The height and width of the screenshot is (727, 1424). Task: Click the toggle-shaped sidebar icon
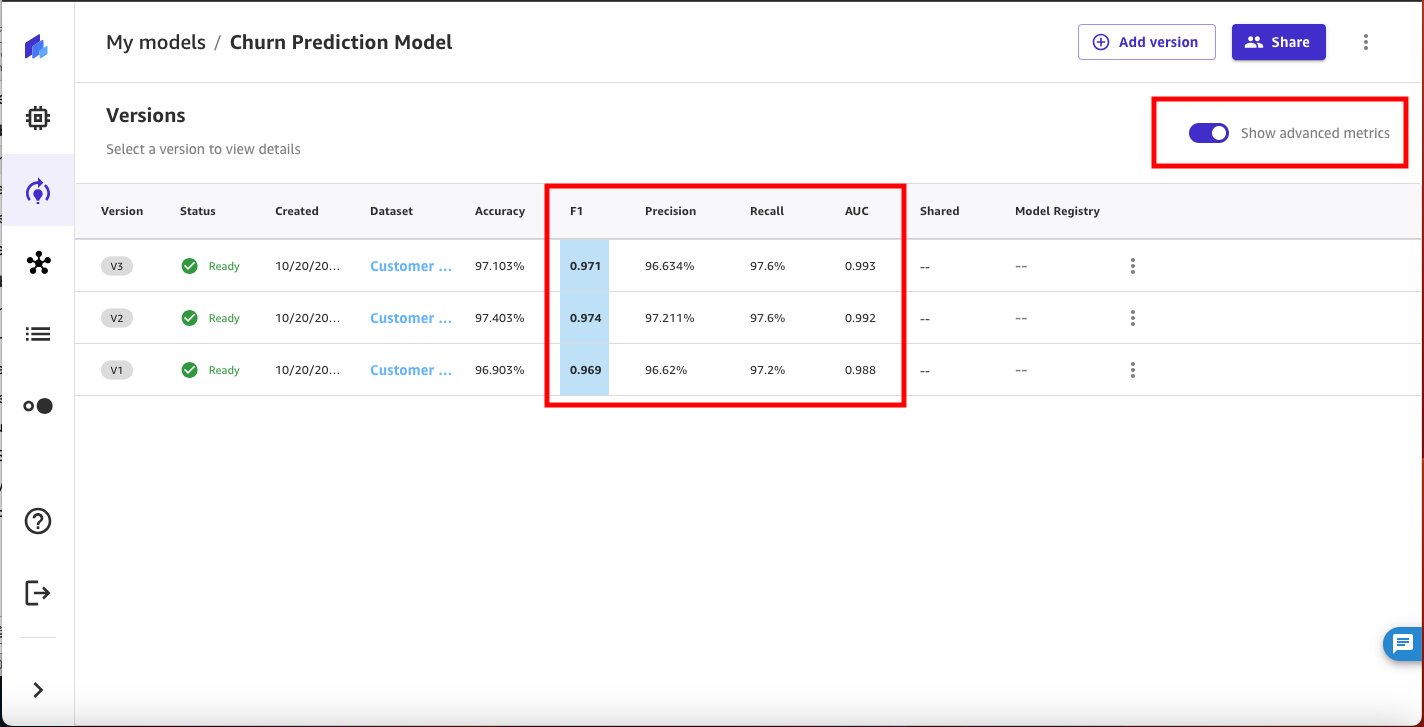(x=37, y=406)
